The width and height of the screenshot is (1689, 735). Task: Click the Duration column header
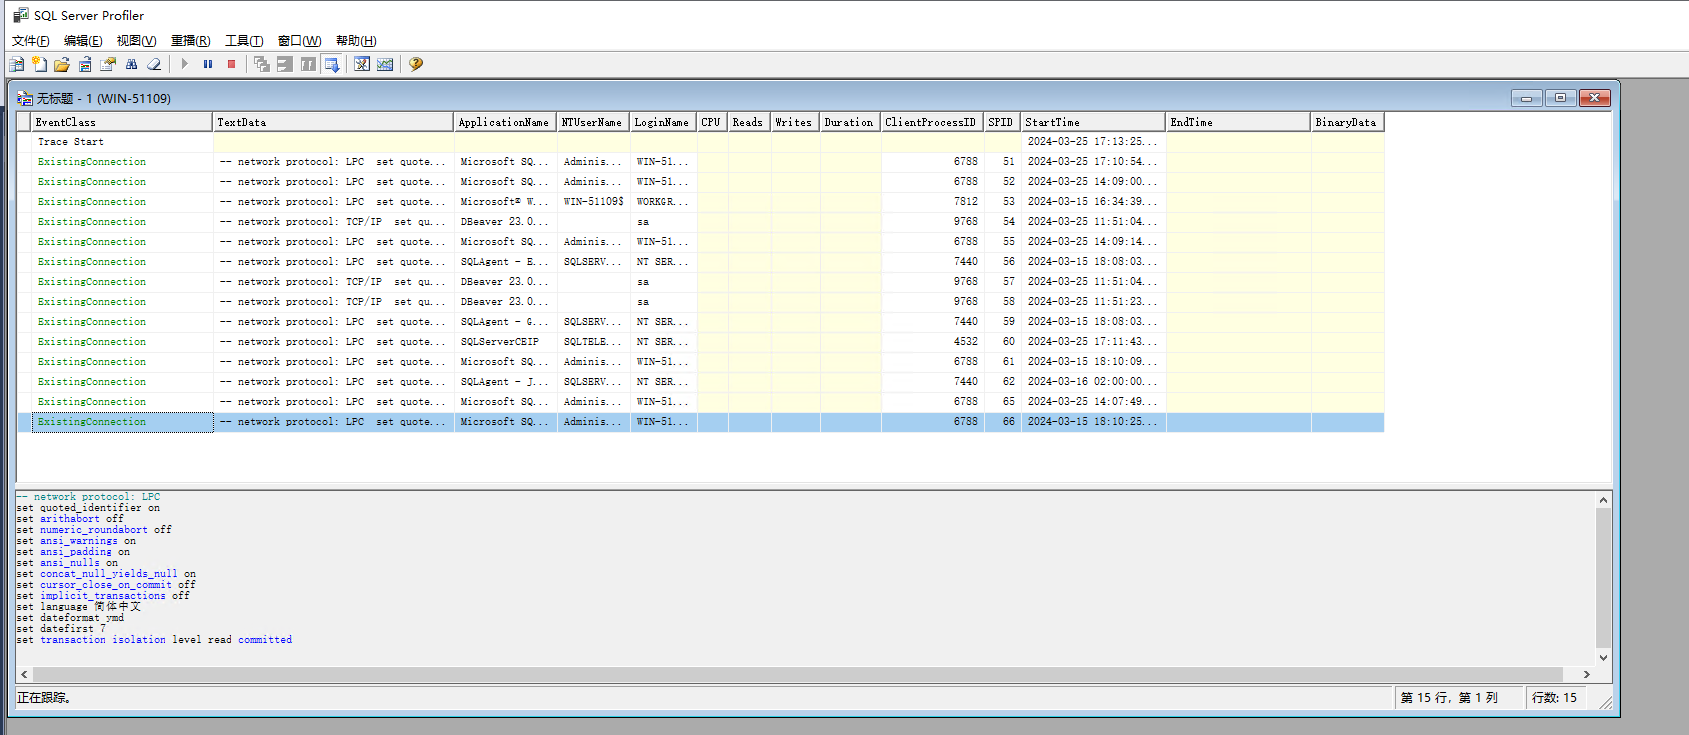point(850,122)
